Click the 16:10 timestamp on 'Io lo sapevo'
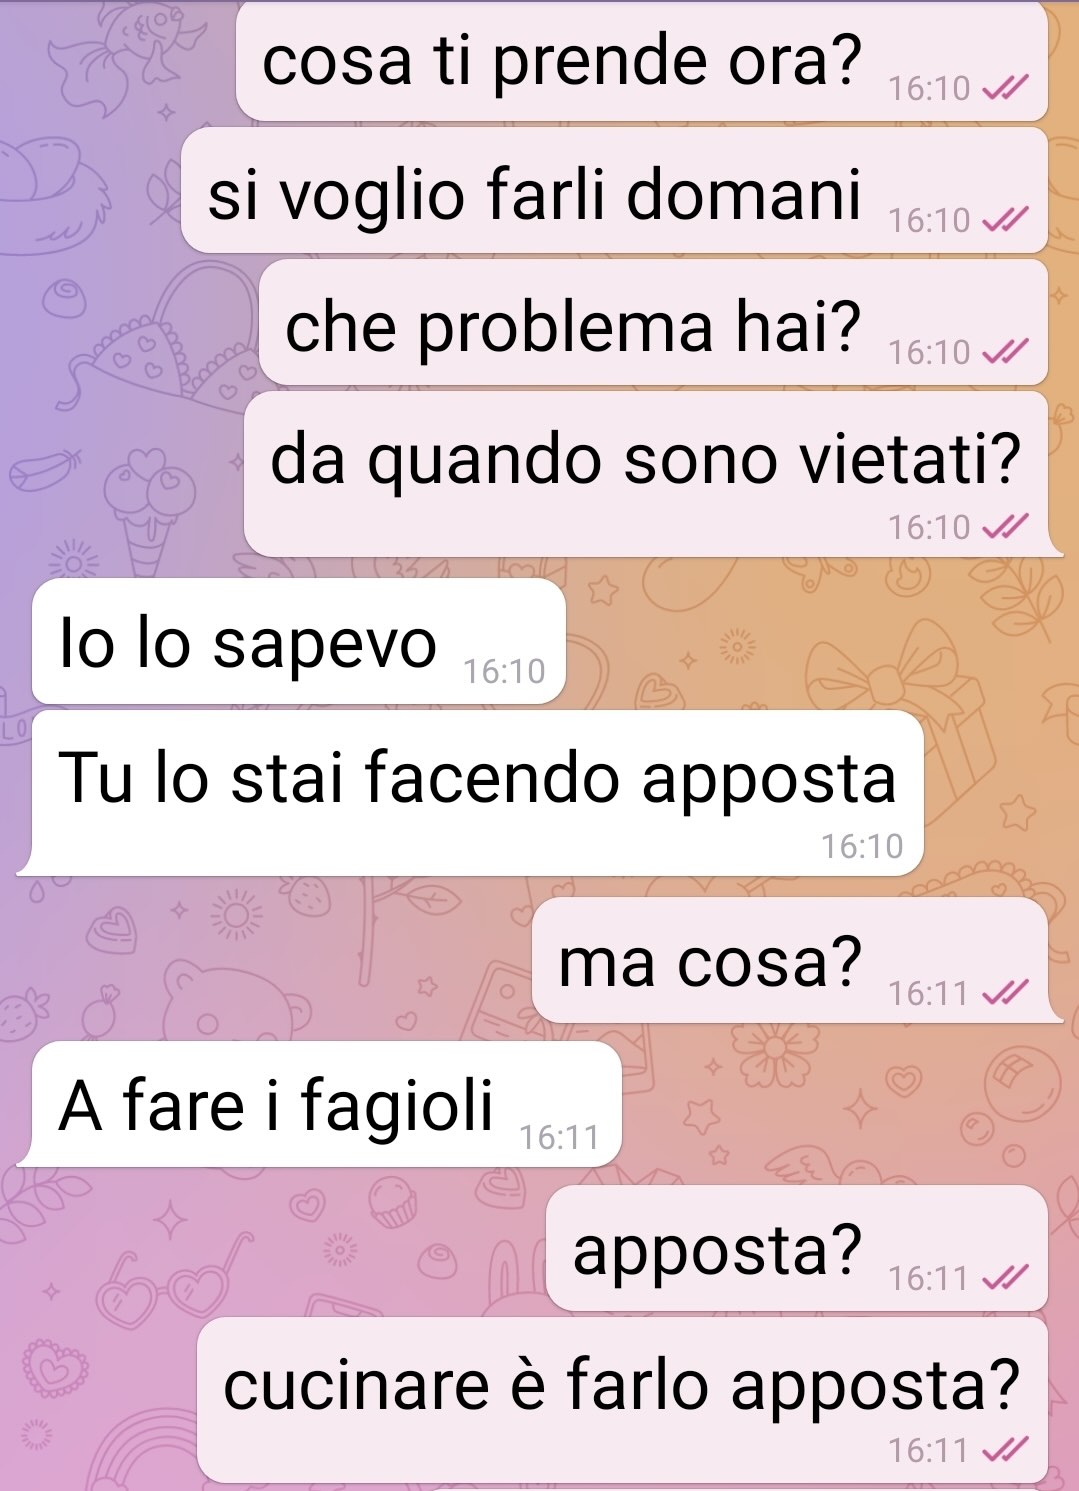1079x1491 pixels. (505, 672)
